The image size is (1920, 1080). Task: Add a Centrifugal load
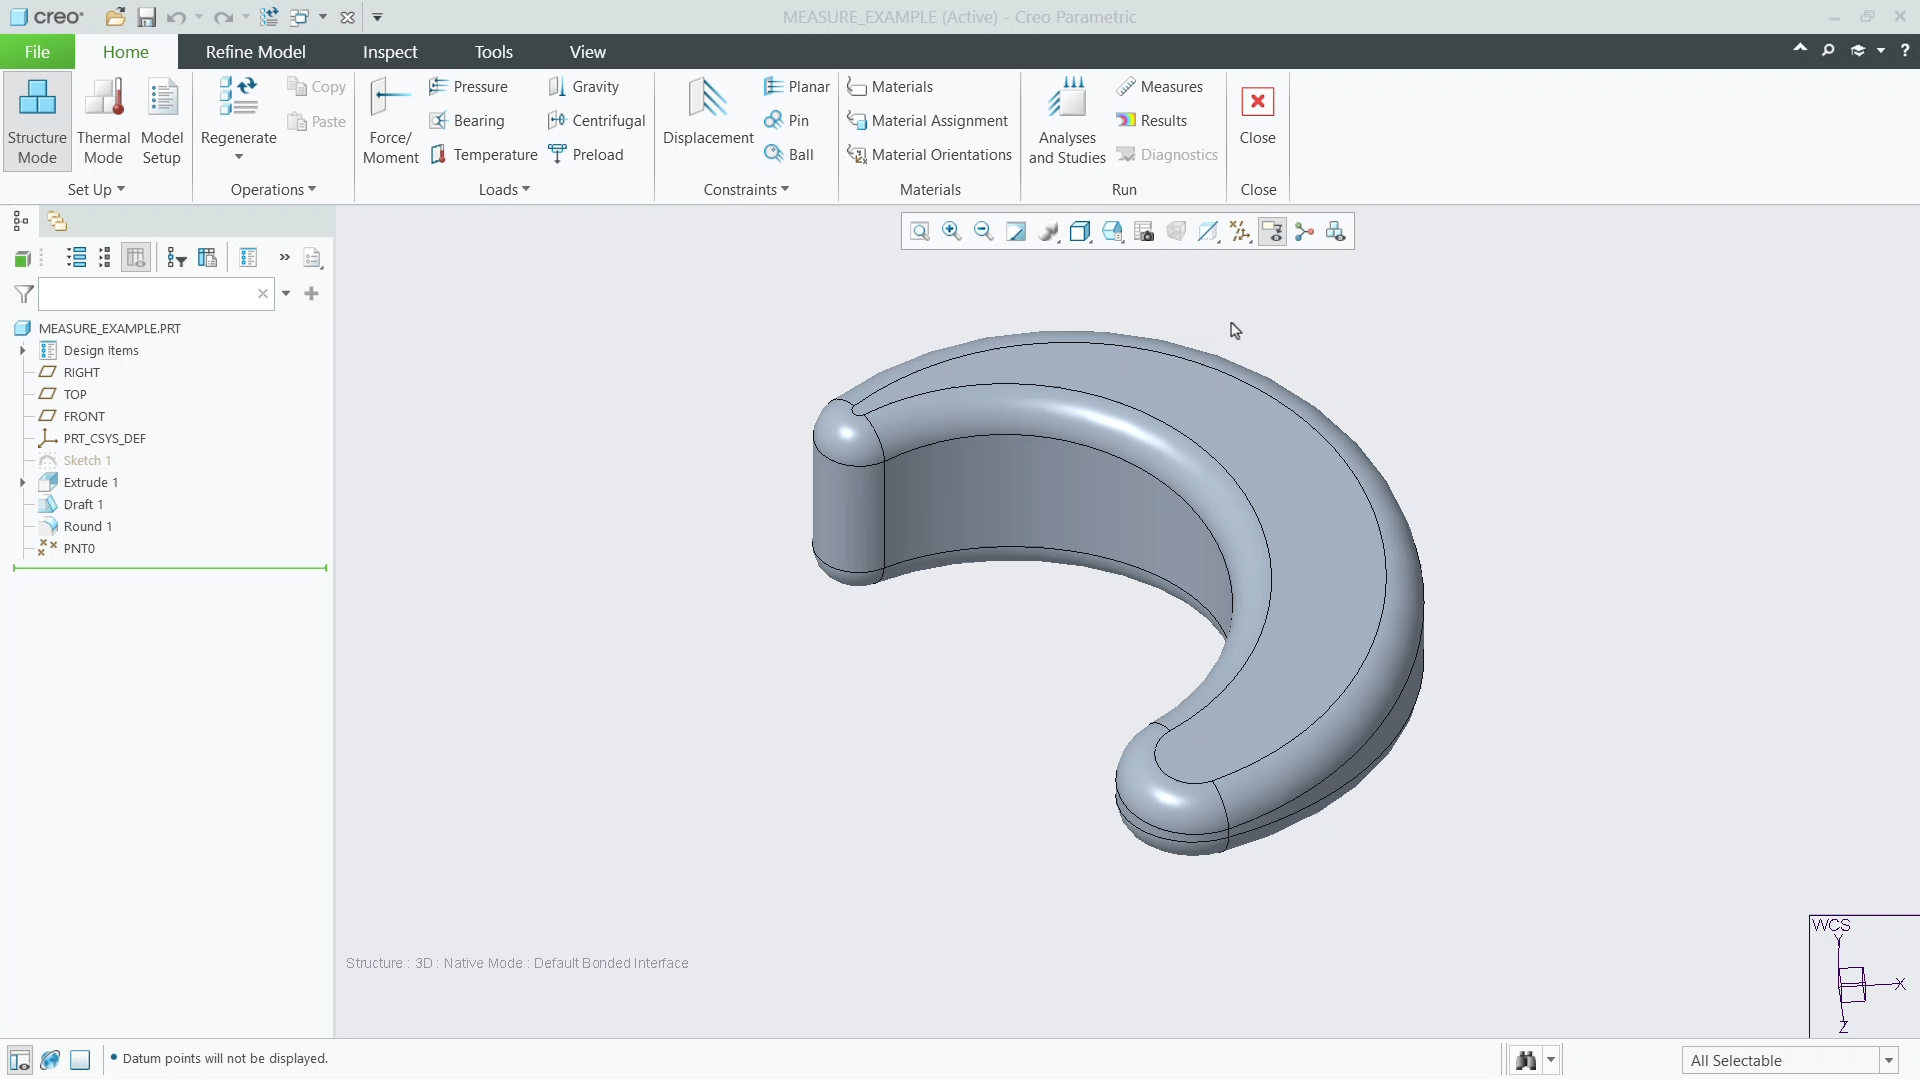596,121
